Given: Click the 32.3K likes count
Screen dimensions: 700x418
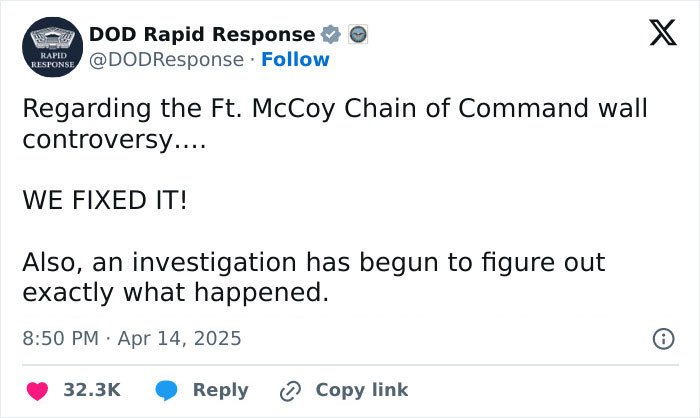Looking at the screenshot, I should 92,390.
